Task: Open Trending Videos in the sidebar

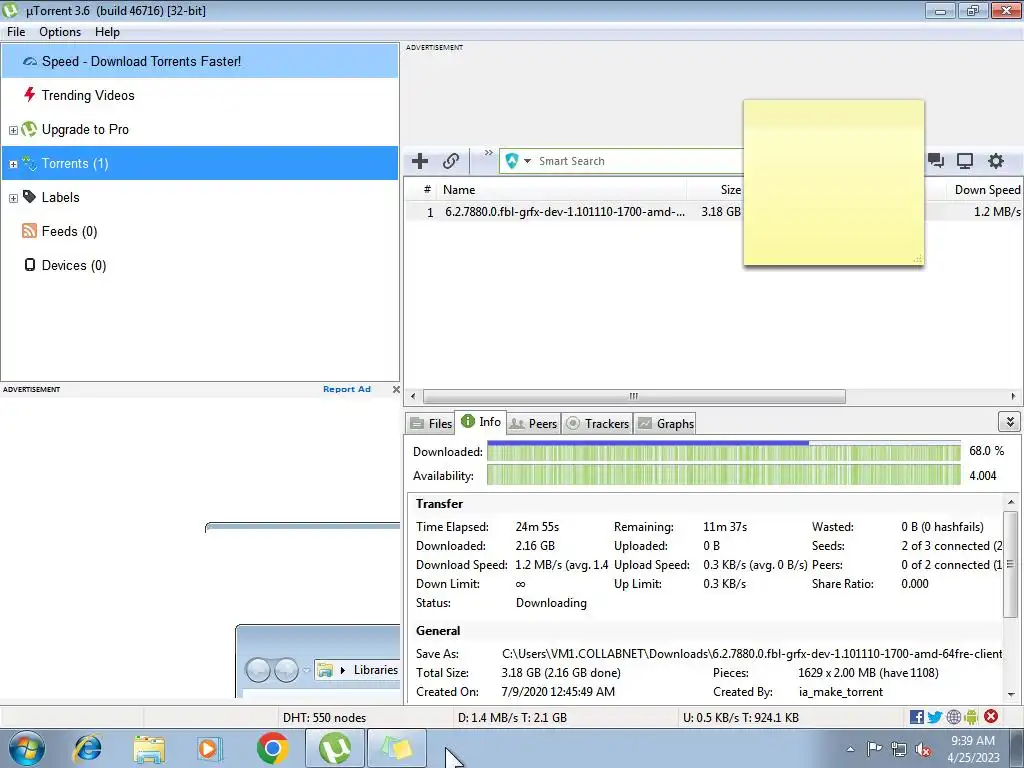Action: pyautogui.click(x=88, y=95)
